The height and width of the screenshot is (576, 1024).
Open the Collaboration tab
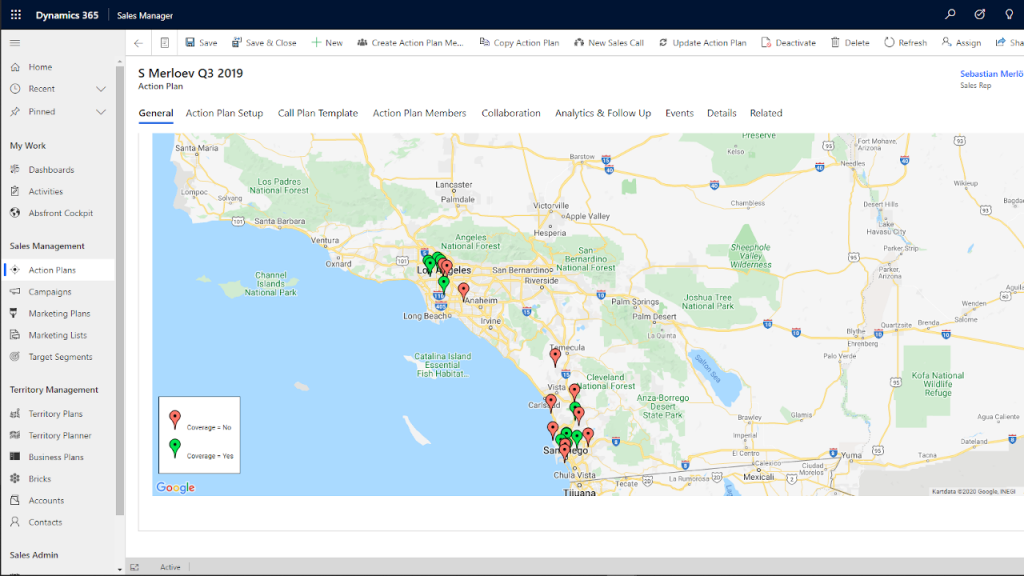click(x=511, y=113)
